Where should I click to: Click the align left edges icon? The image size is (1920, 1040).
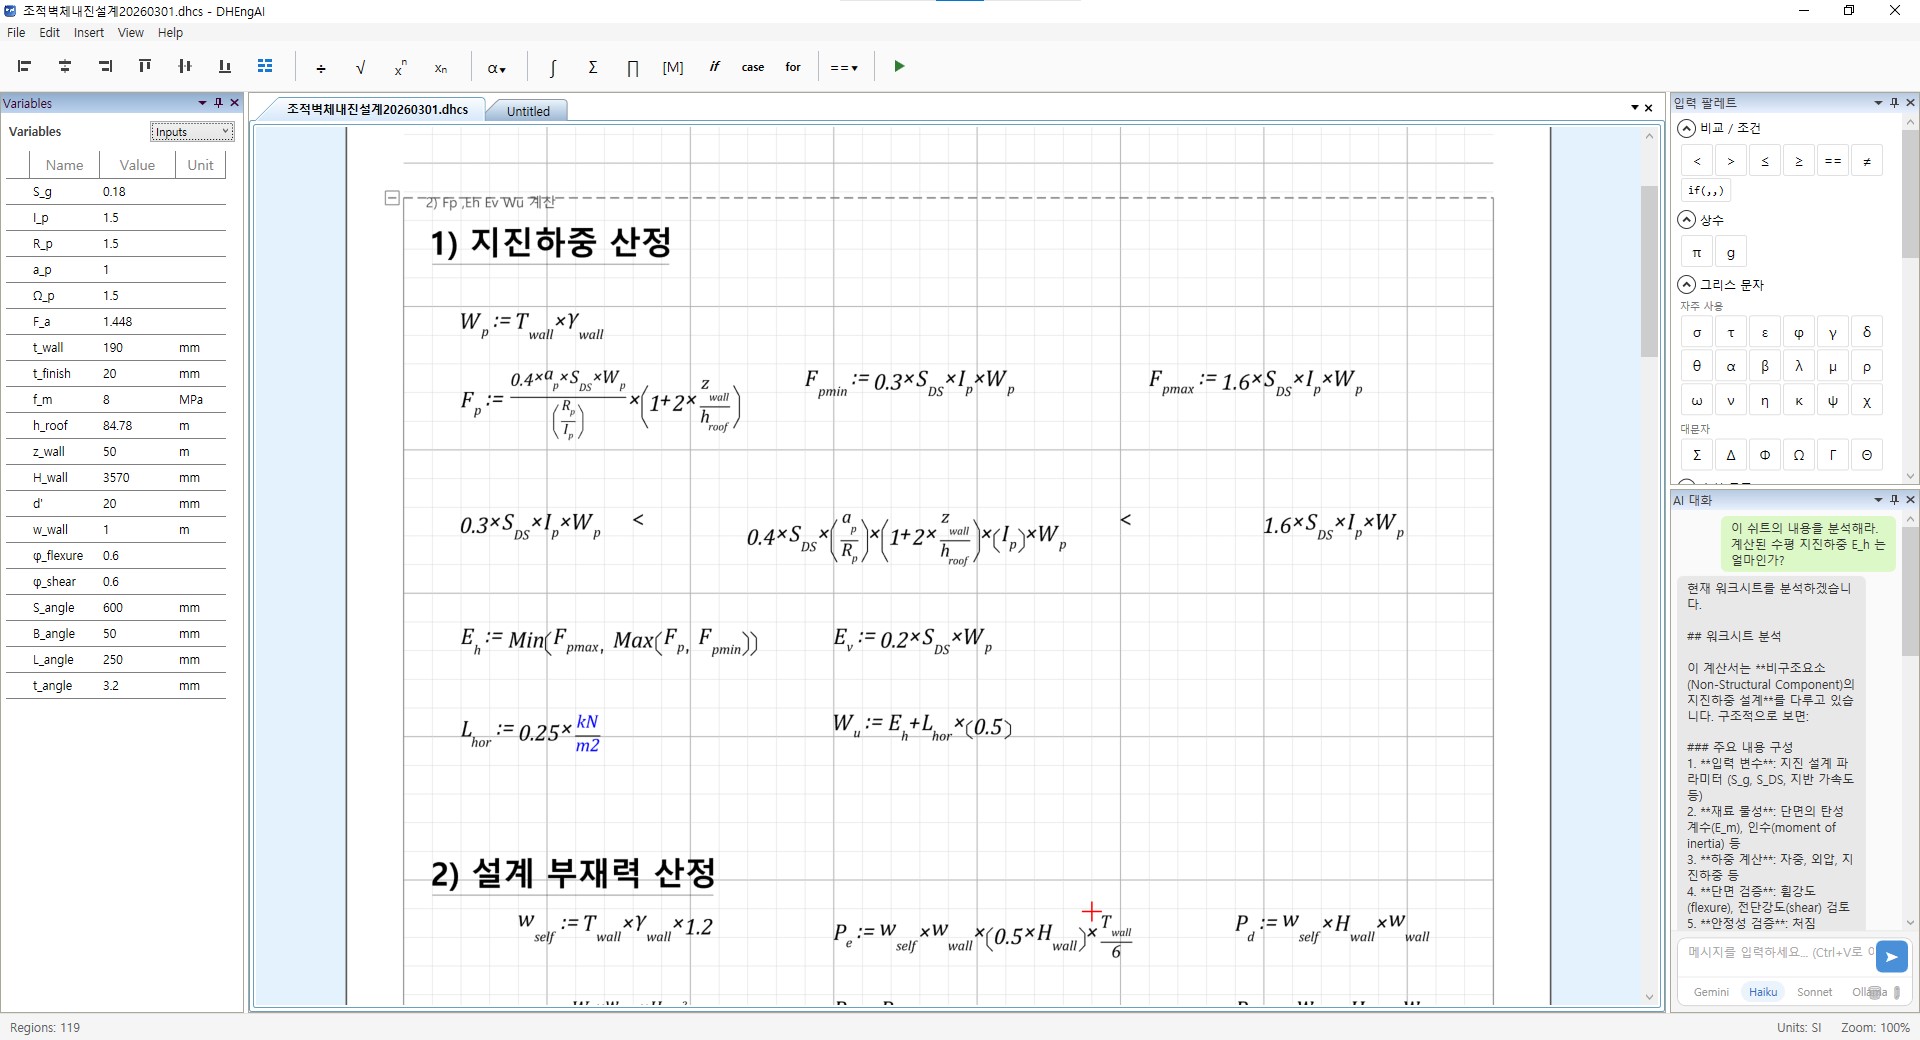point(25,67)
